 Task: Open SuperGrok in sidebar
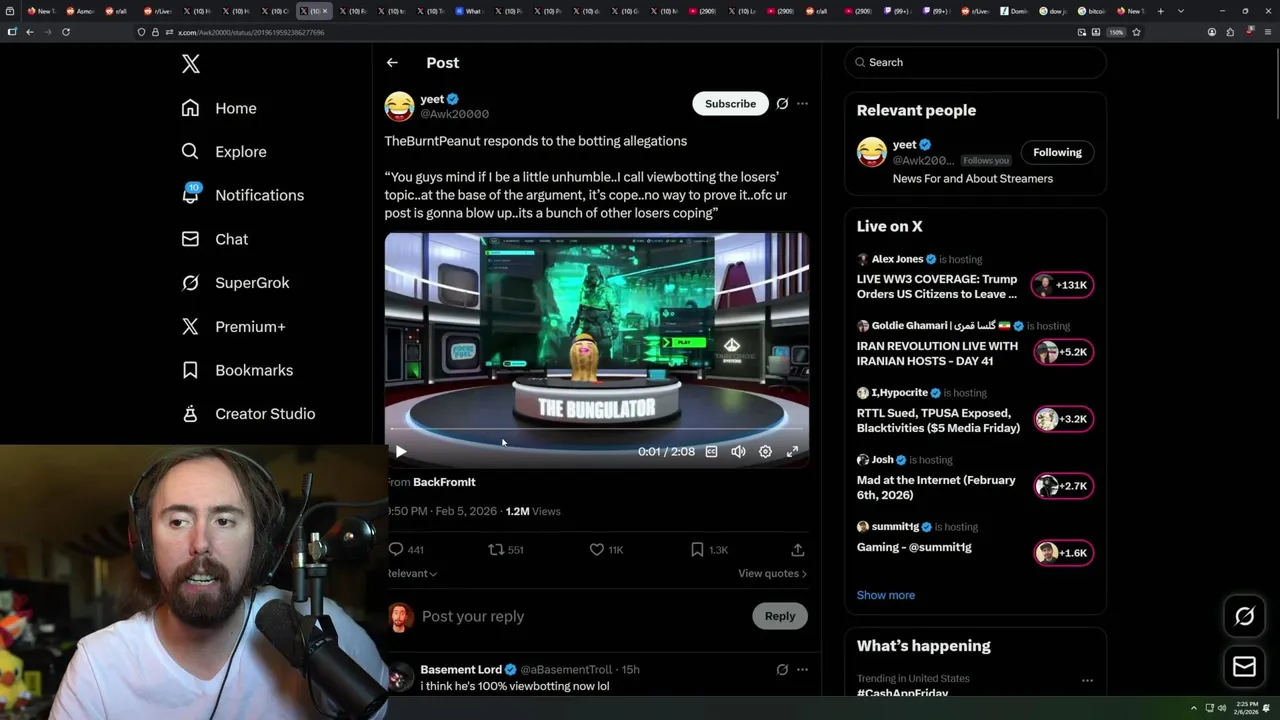point(235,283)
